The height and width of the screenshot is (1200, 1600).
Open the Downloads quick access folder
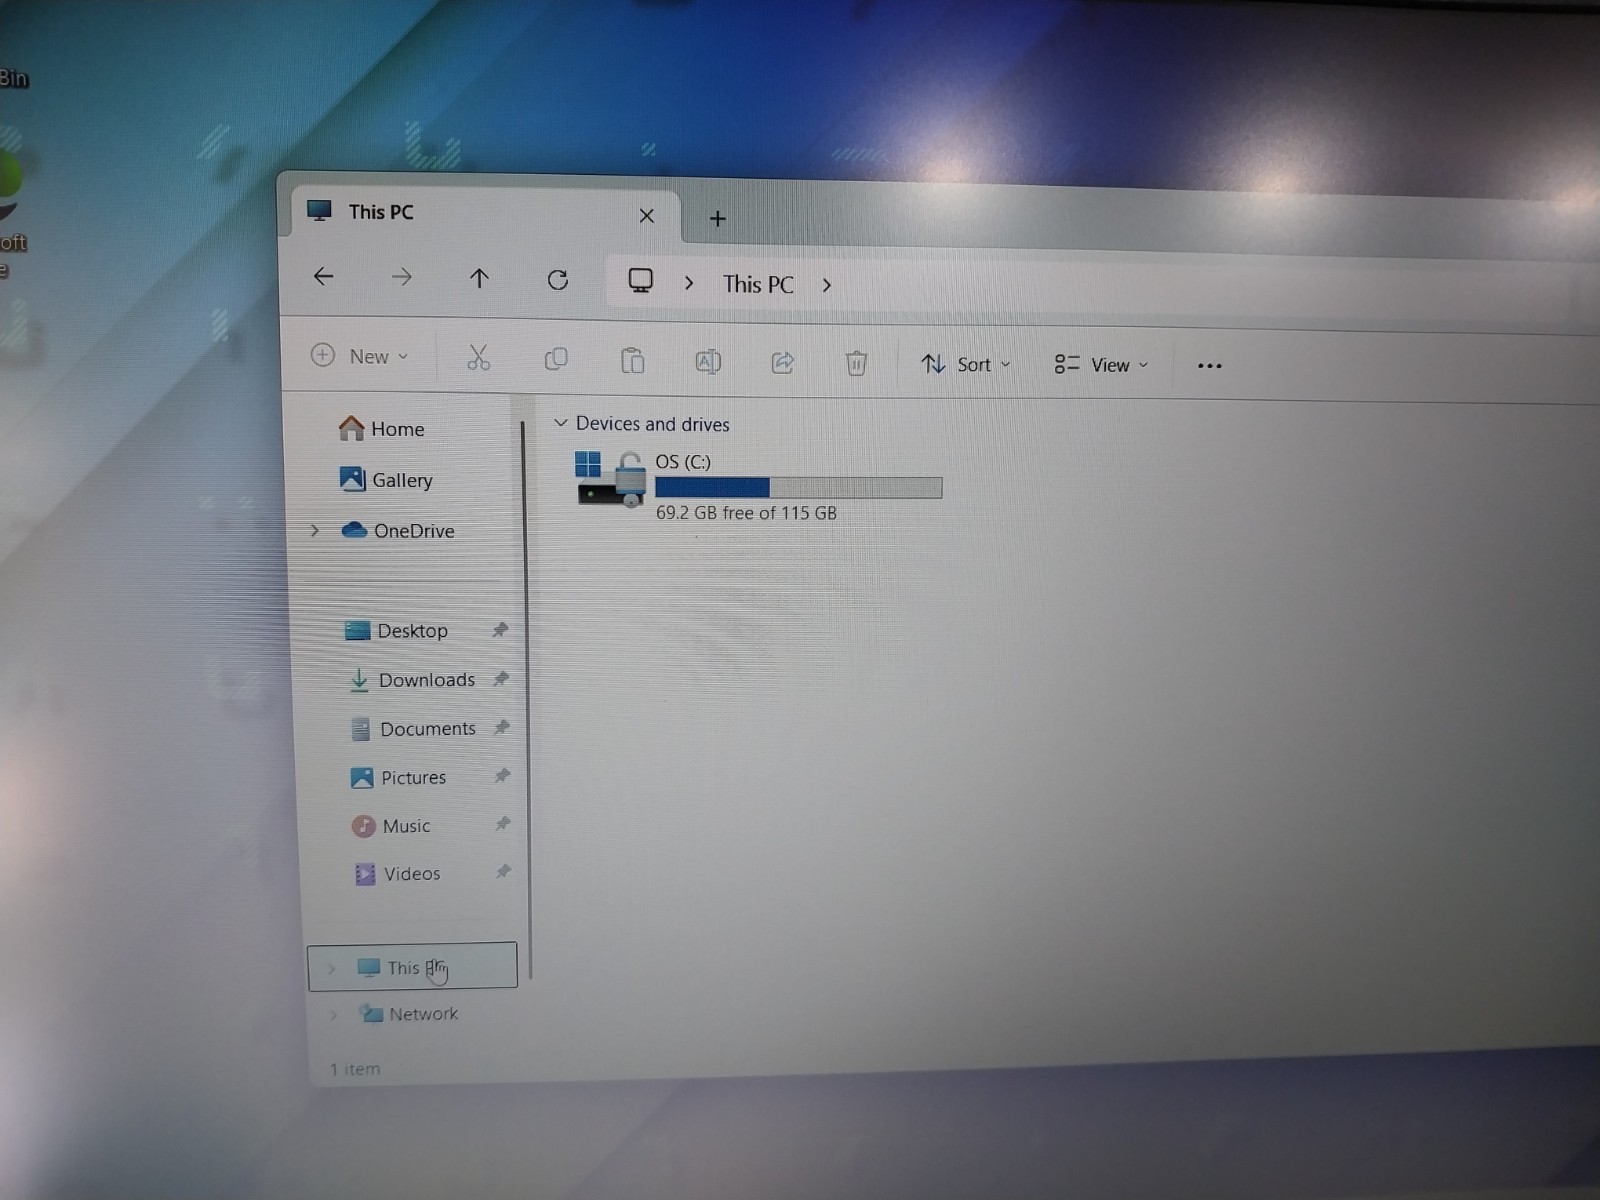pyautogui.click(x=411, y=680)
